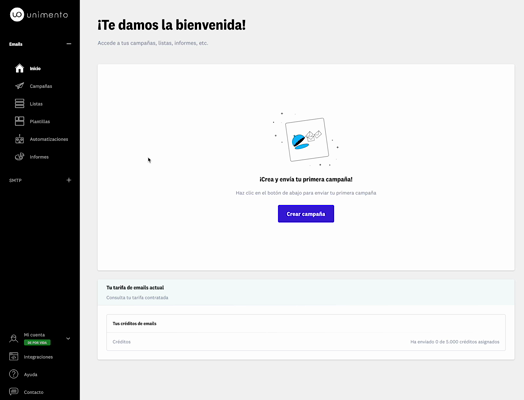
Task: Select the Listas stacked-rows icon
Action: click(x=19, y=104)
